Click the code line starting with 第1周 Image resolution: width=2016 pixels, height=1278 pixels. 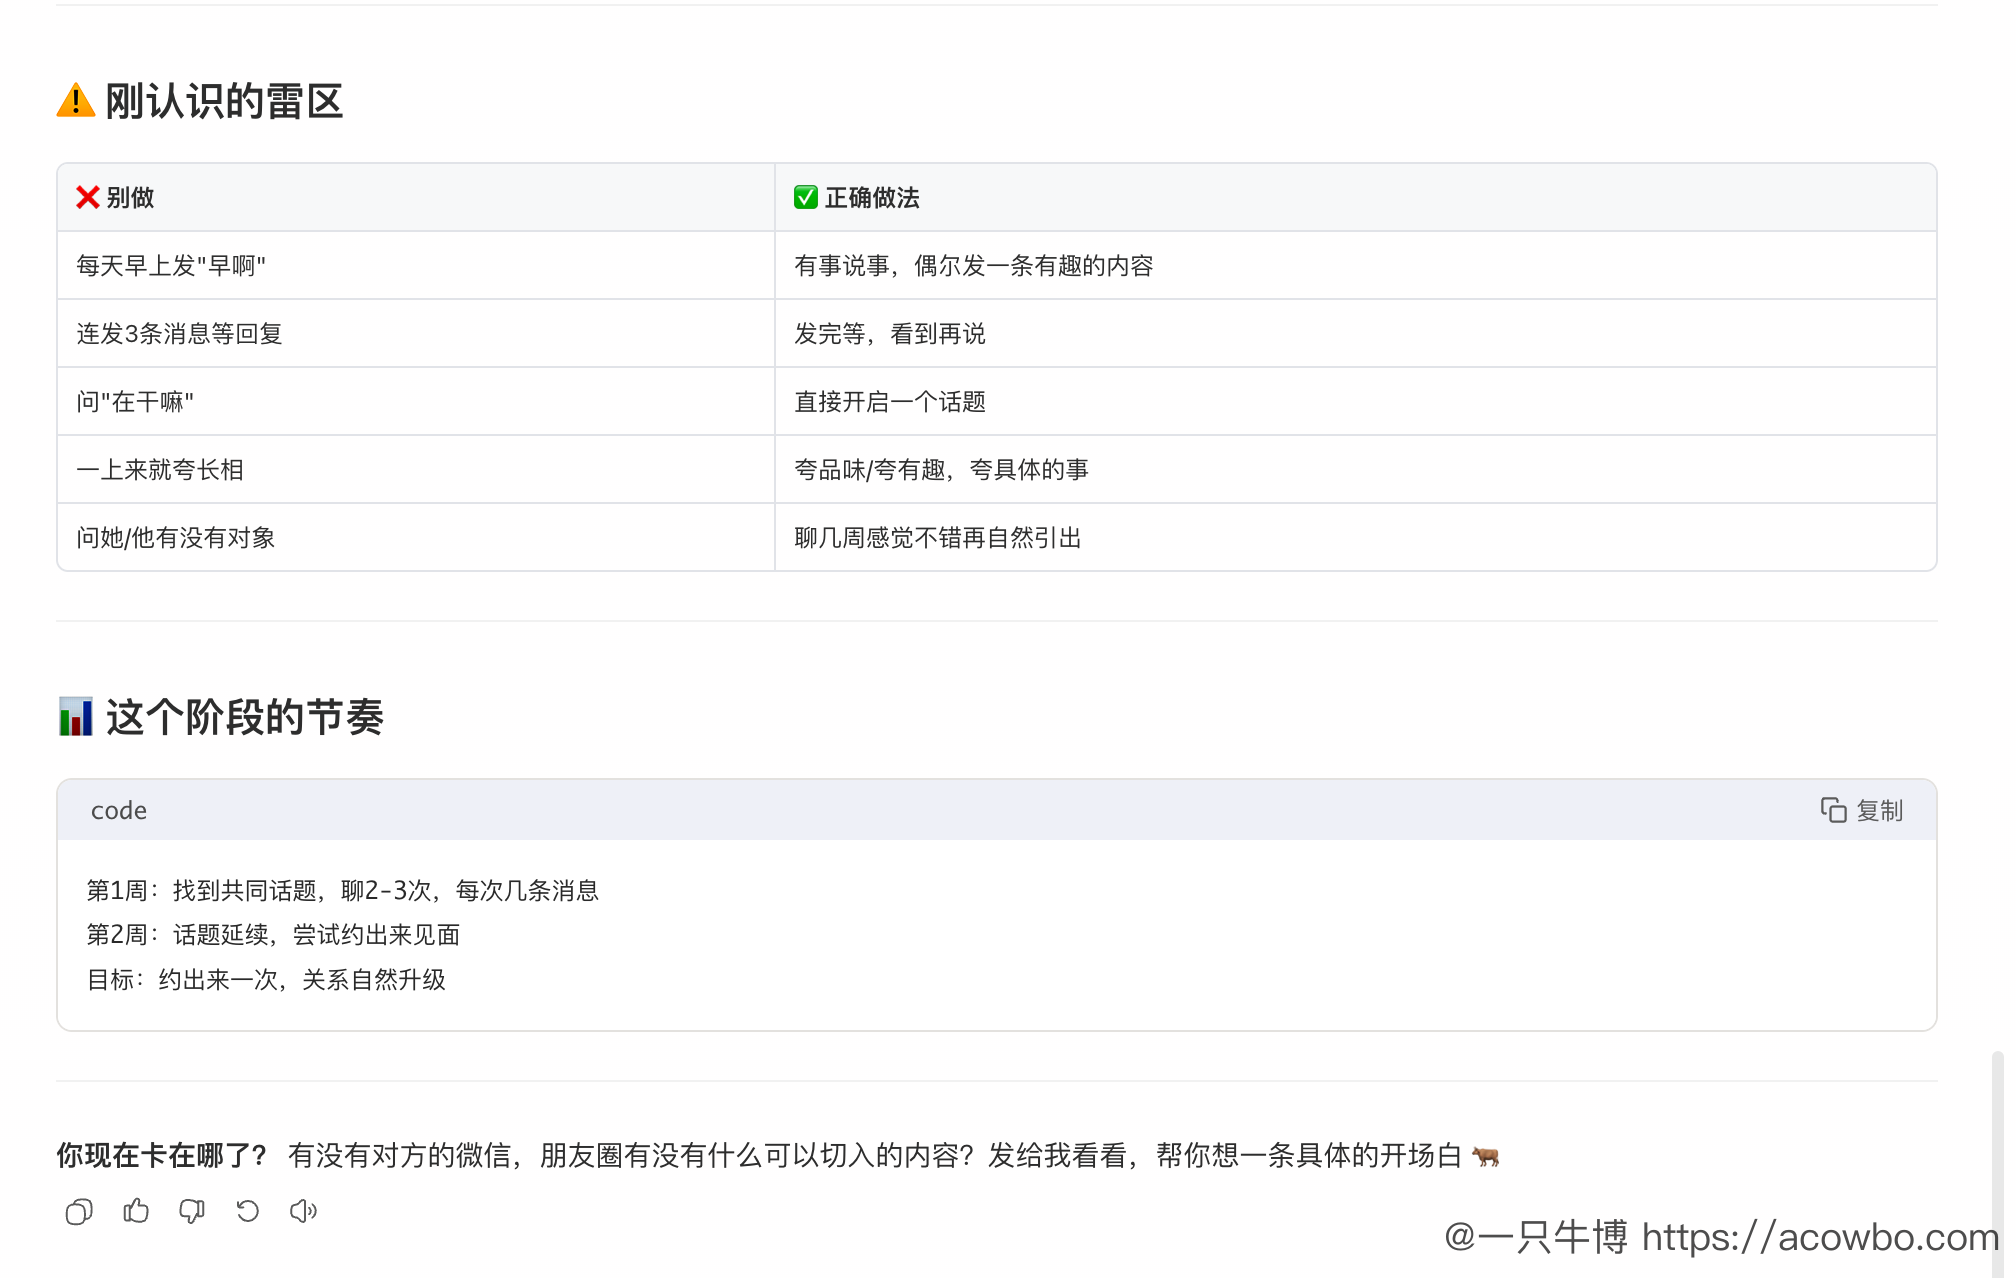coord(342,891)
